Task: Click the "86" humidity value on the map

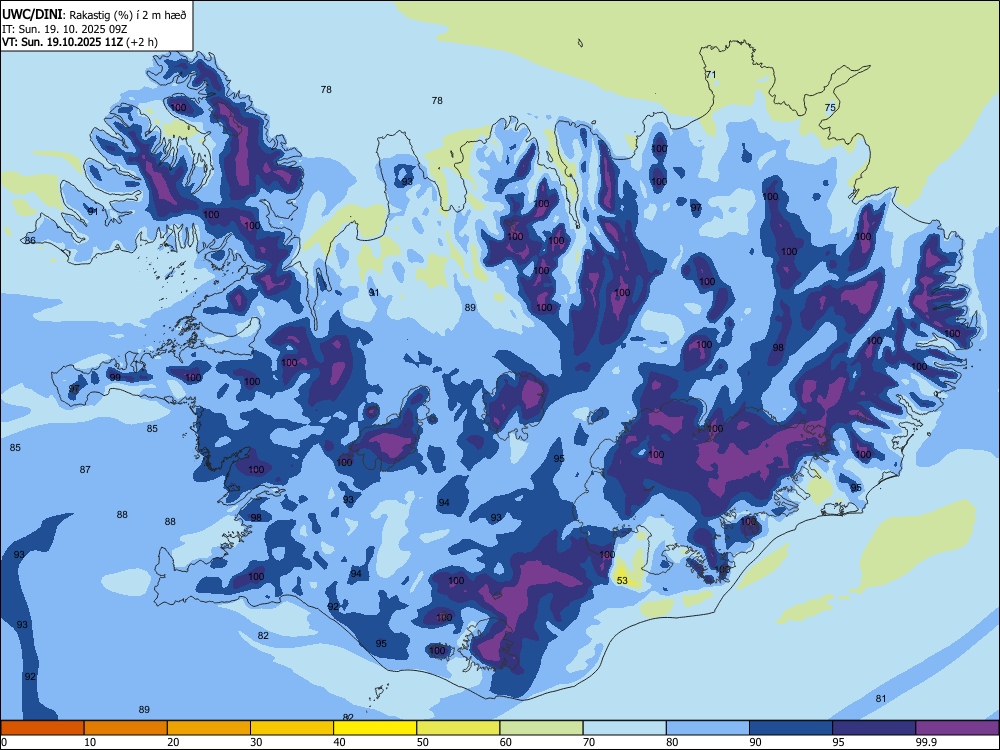Action: [x=30, y=240]
